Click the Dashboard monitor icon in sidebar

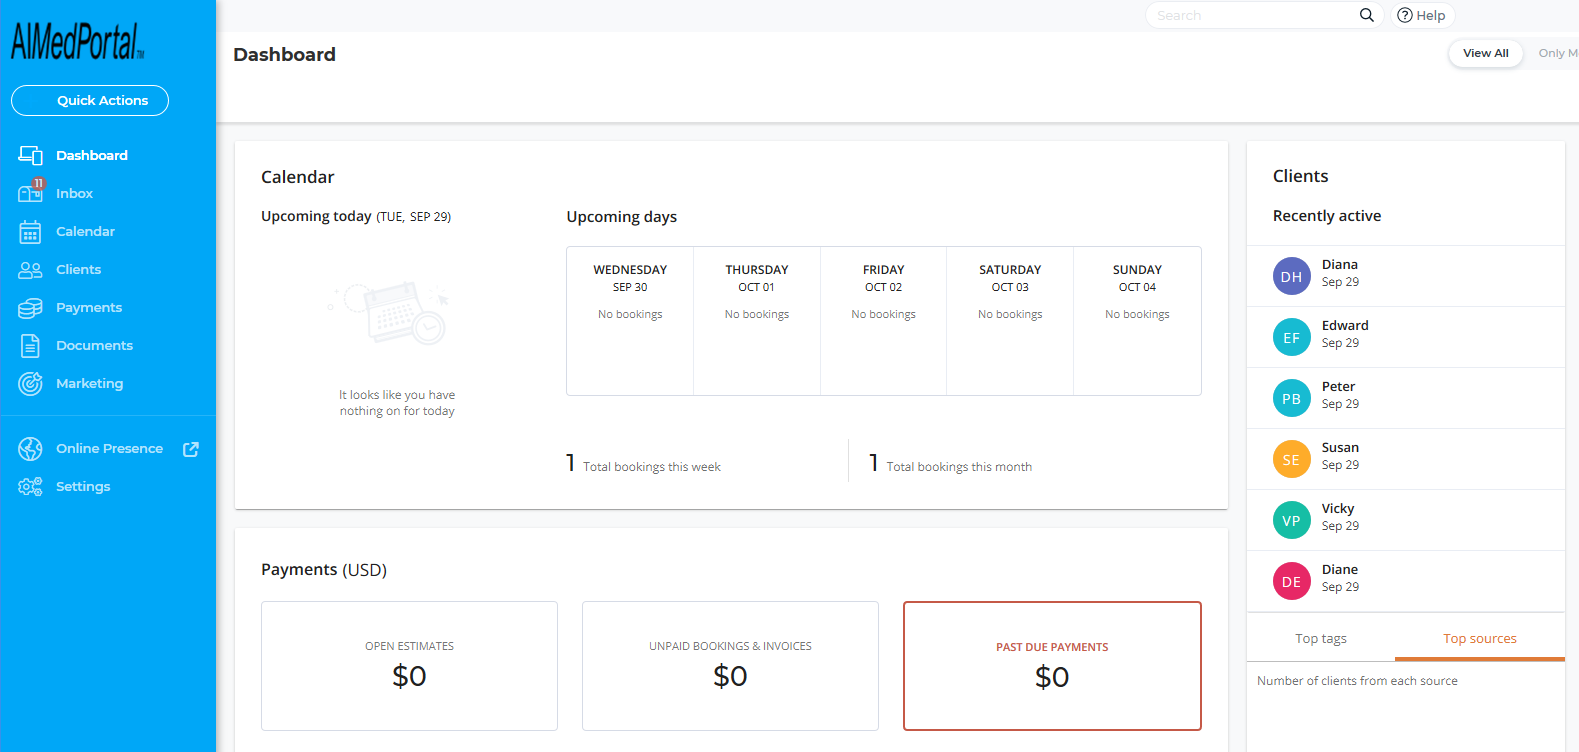pyautogui.click(x=31, y=155)
